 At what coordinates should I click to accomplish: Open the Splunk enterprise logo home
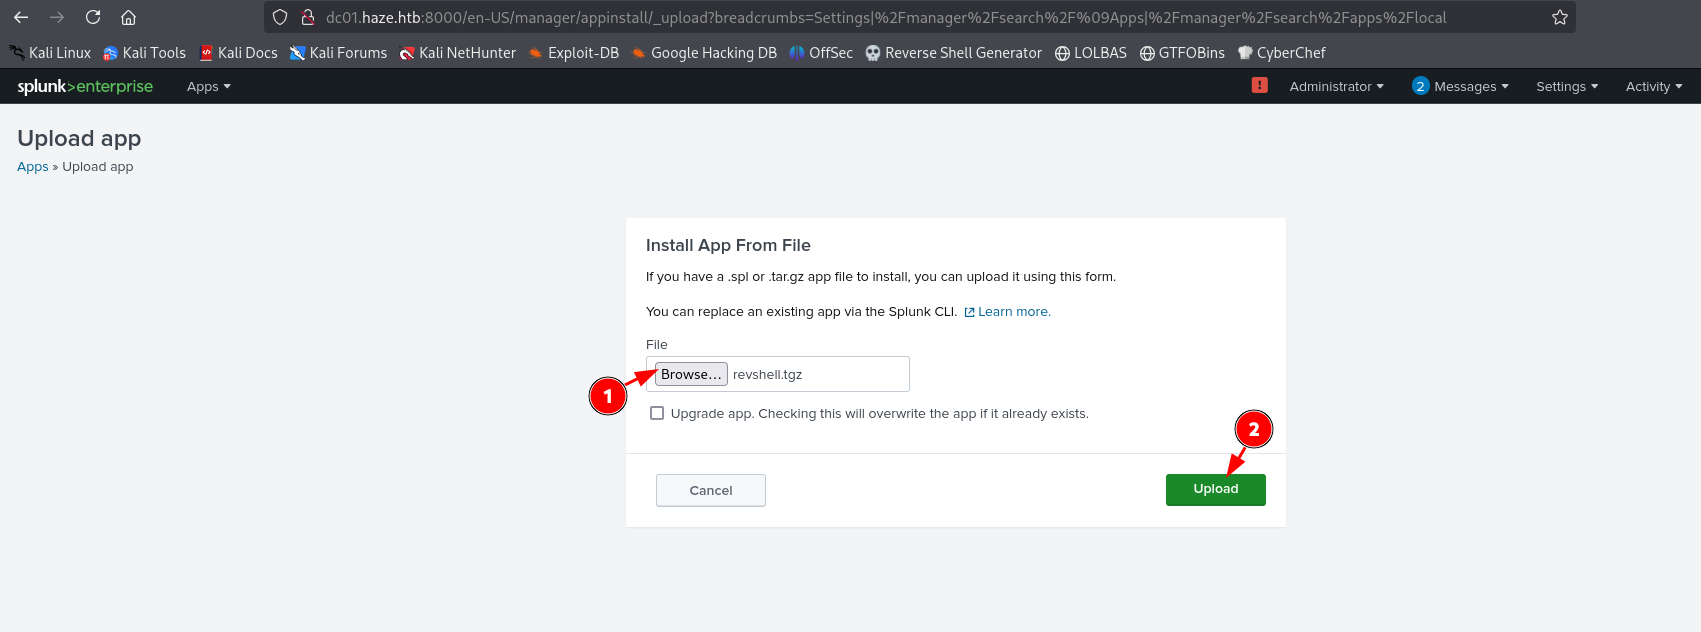coord(85,86)
